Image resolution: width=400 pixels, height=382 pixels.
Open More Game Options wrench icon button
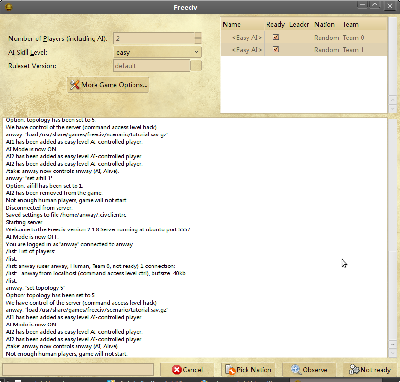click(74, 85)
